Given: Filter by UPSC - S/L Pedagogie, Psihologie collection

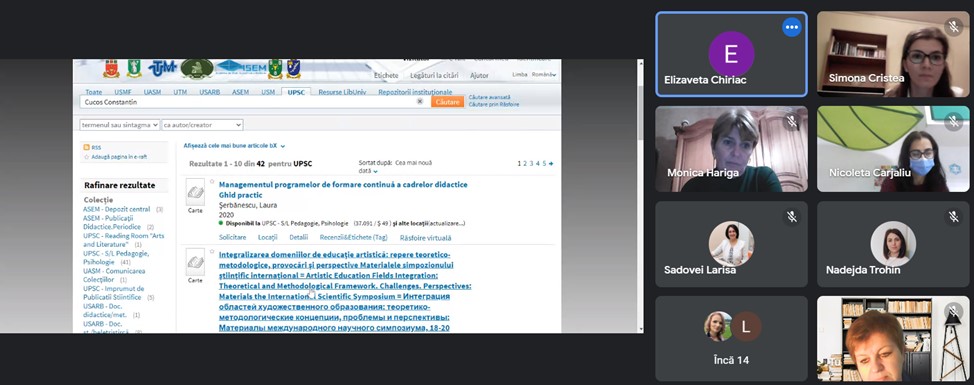Looking at the screenshot, I should click(x=116, y=258).
